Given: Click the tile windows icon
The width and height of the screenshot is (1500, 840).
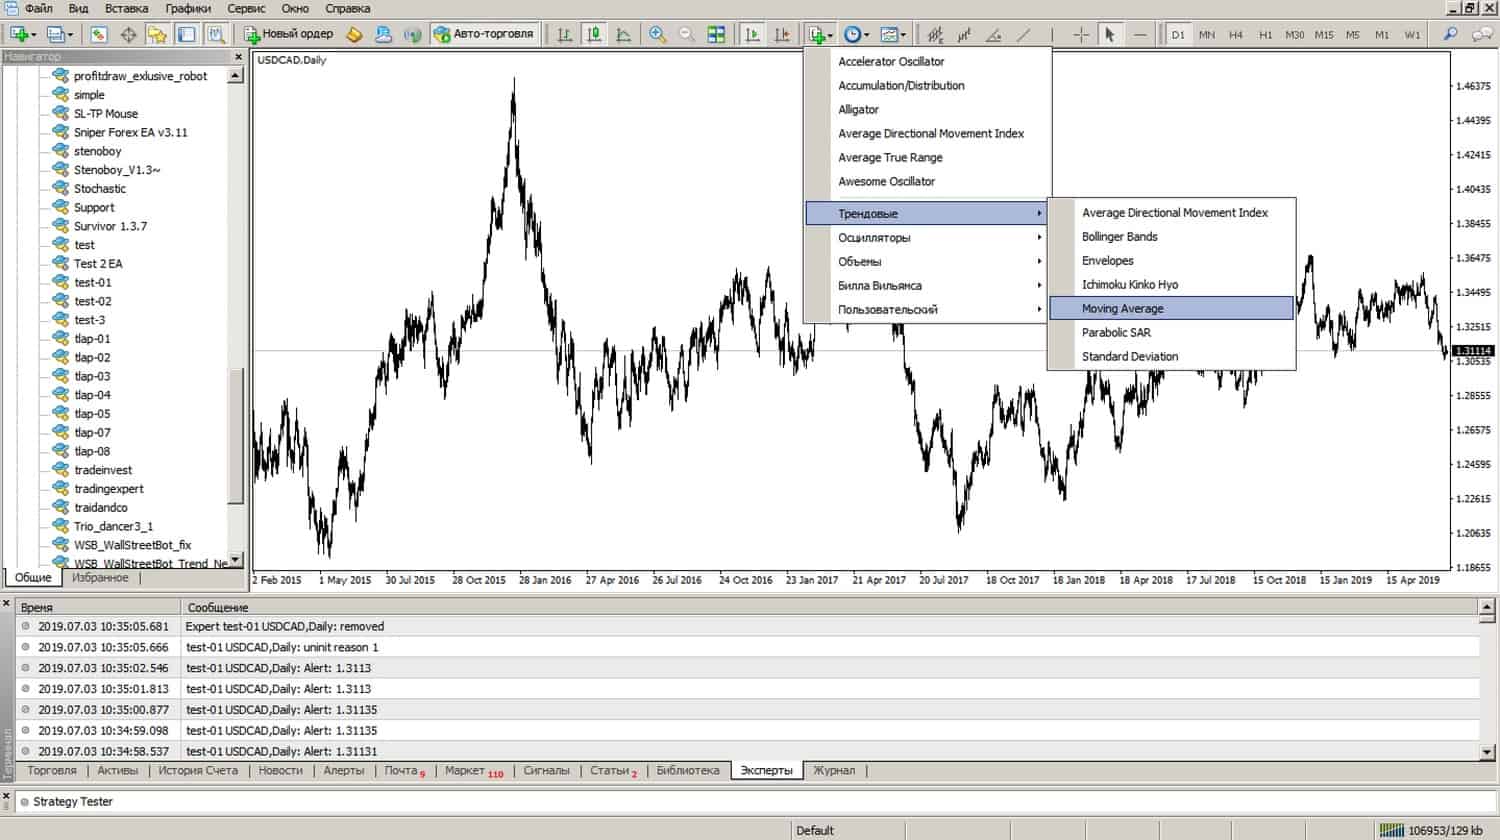Looking at the screenshot, I should [x=716, y=34].
